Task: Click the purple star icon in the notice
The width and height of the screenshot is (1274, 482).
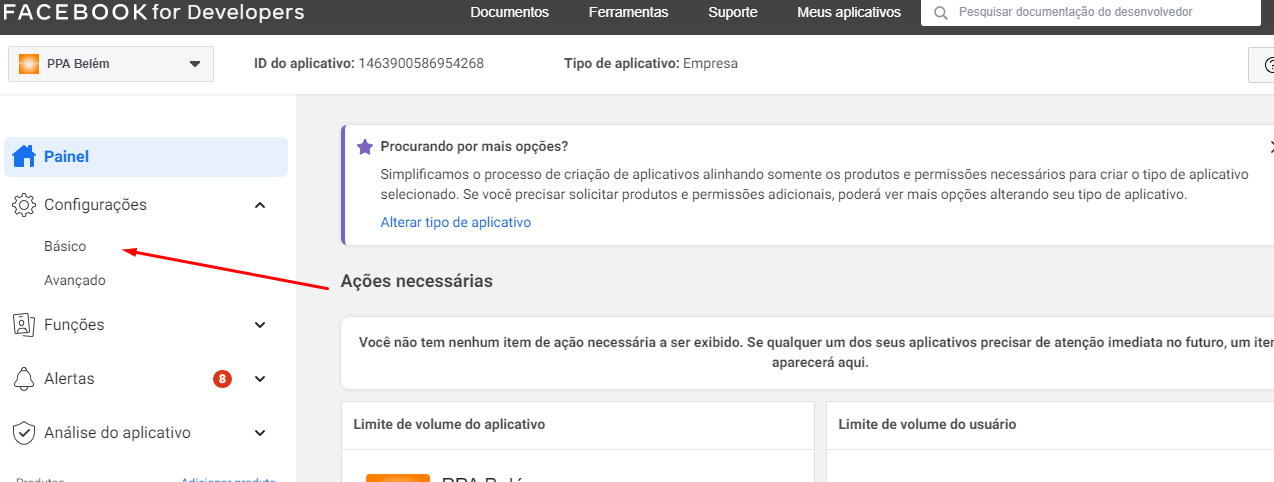Action: coord(365,146)
